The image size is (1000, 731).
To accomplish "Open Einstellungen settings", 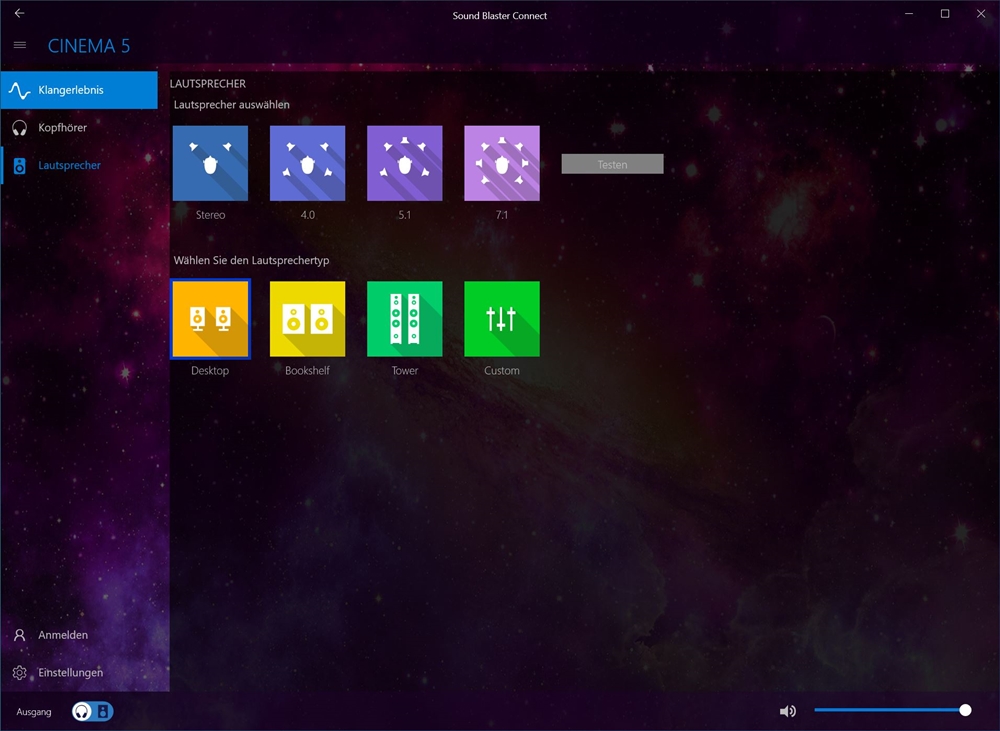I will [70, 673].
